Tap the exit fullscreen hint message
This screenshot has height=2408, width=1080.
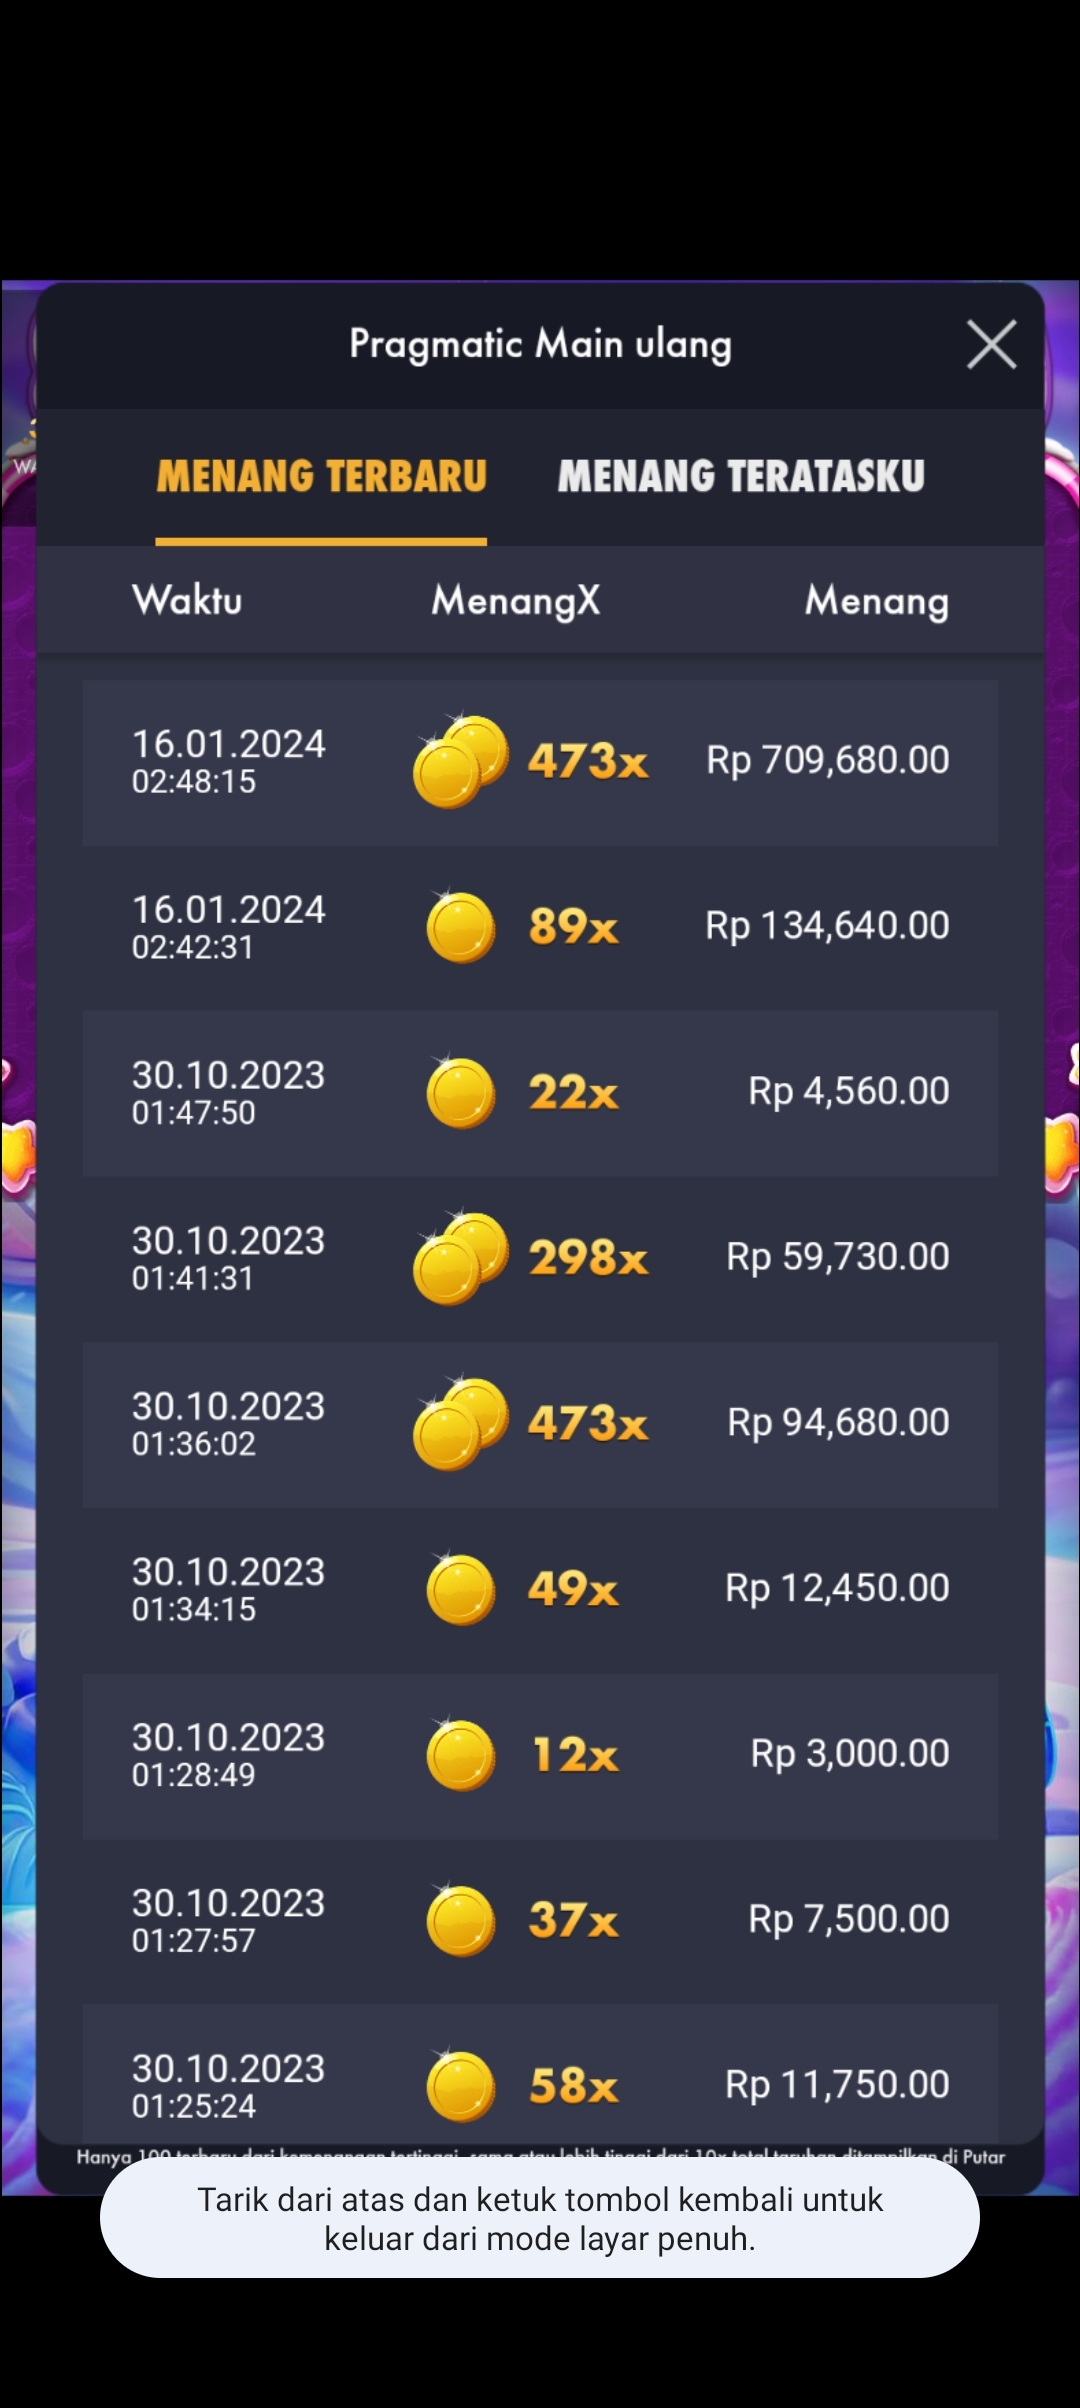point(540,2219)
